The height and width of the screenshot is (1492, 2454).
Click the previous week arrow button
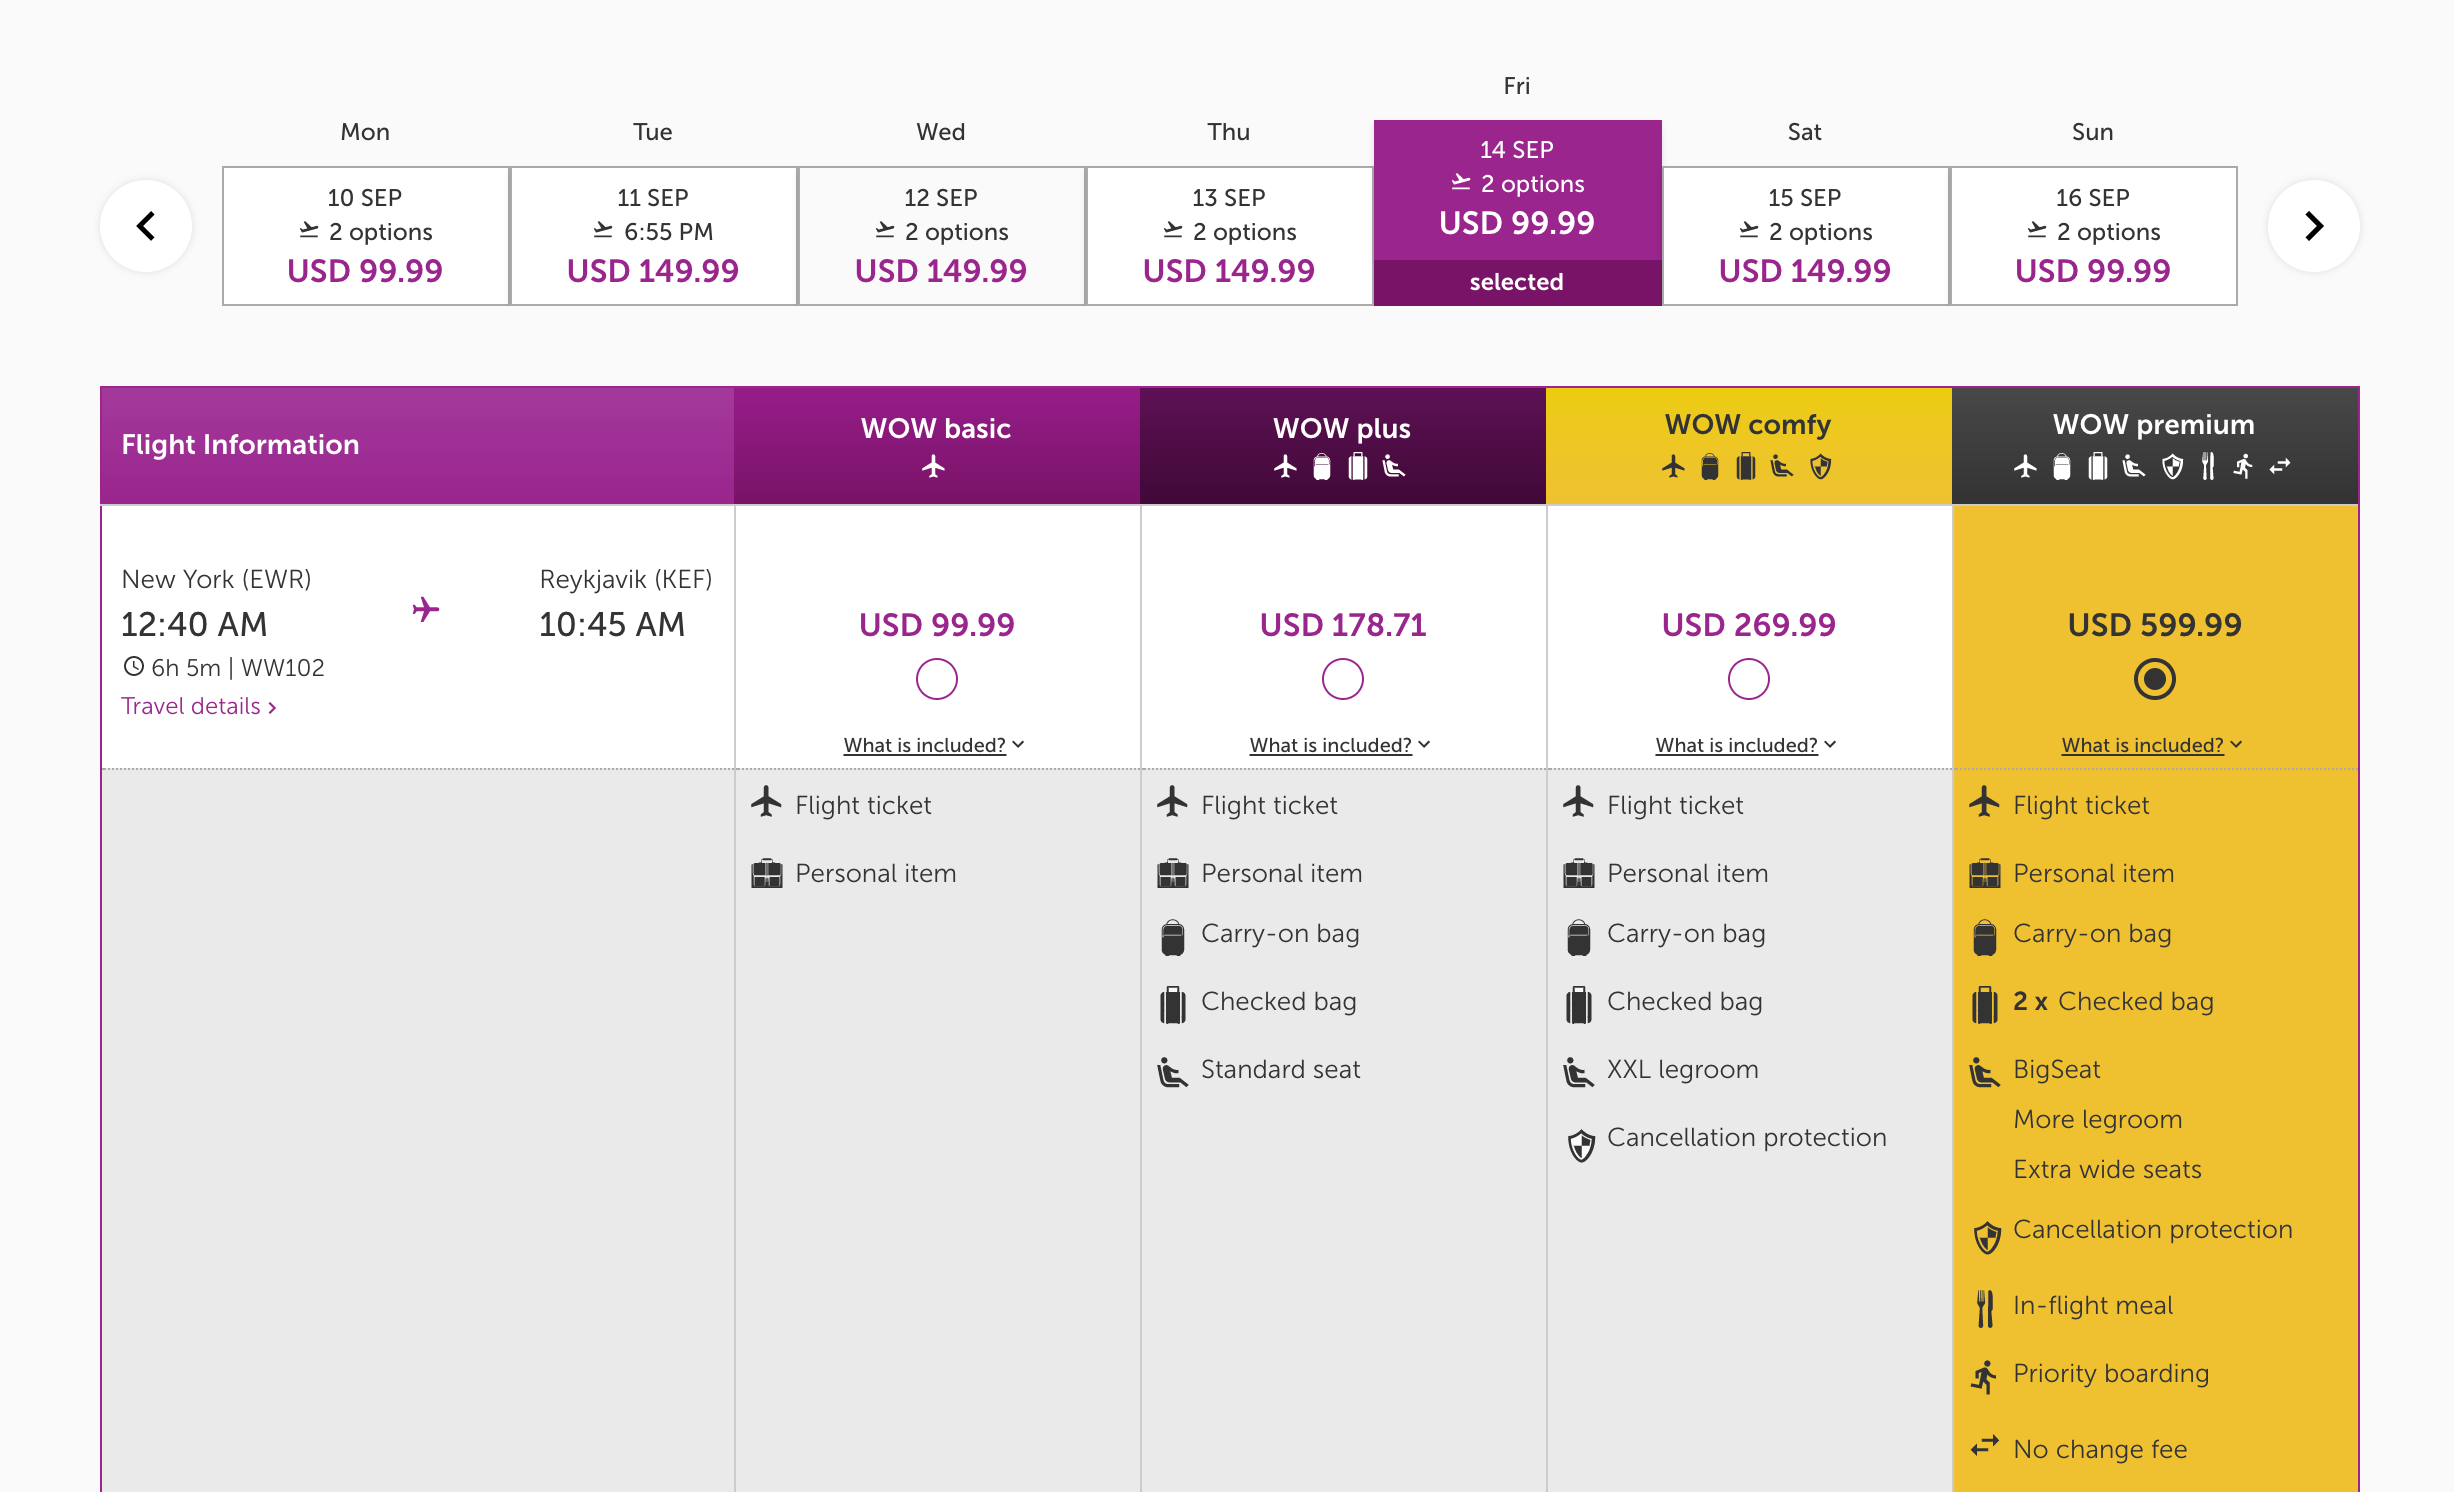point(146,226)
